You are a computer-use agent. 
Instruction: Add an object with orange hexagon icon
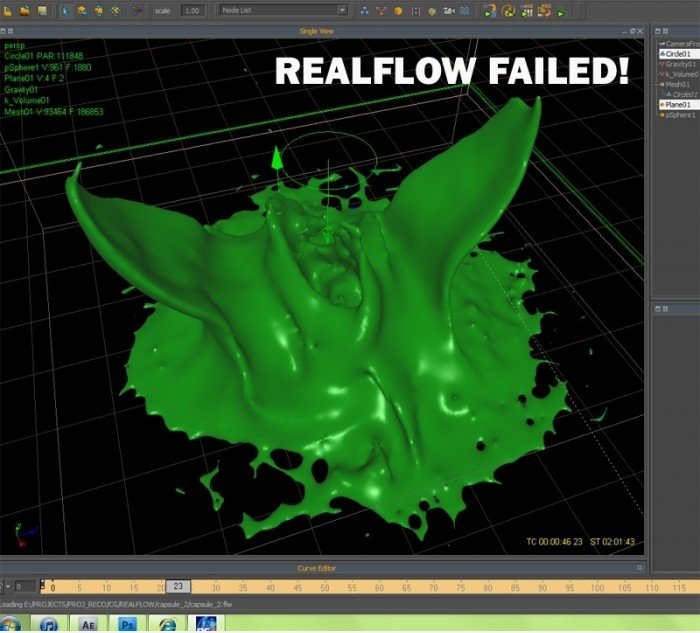[398, 11]
